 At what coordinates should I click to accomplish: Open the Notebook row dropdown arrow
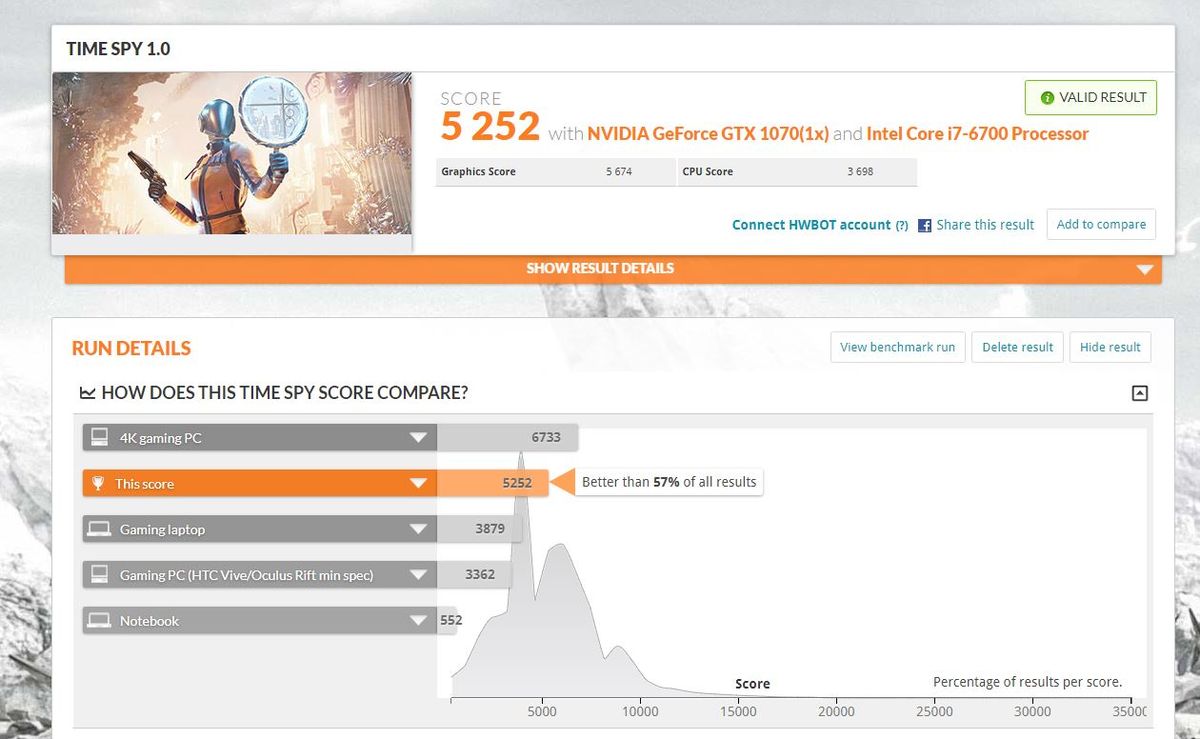coord(418,621)
